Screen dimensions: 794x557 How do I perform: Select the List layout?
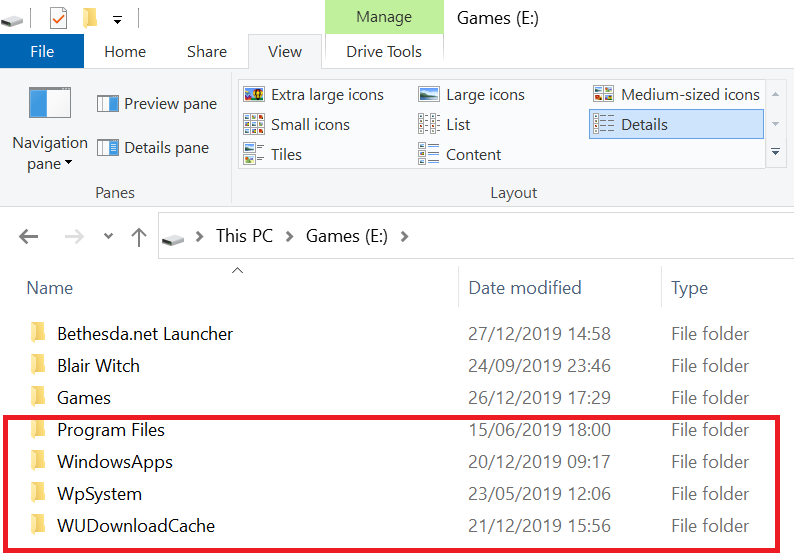pos(444,125)
